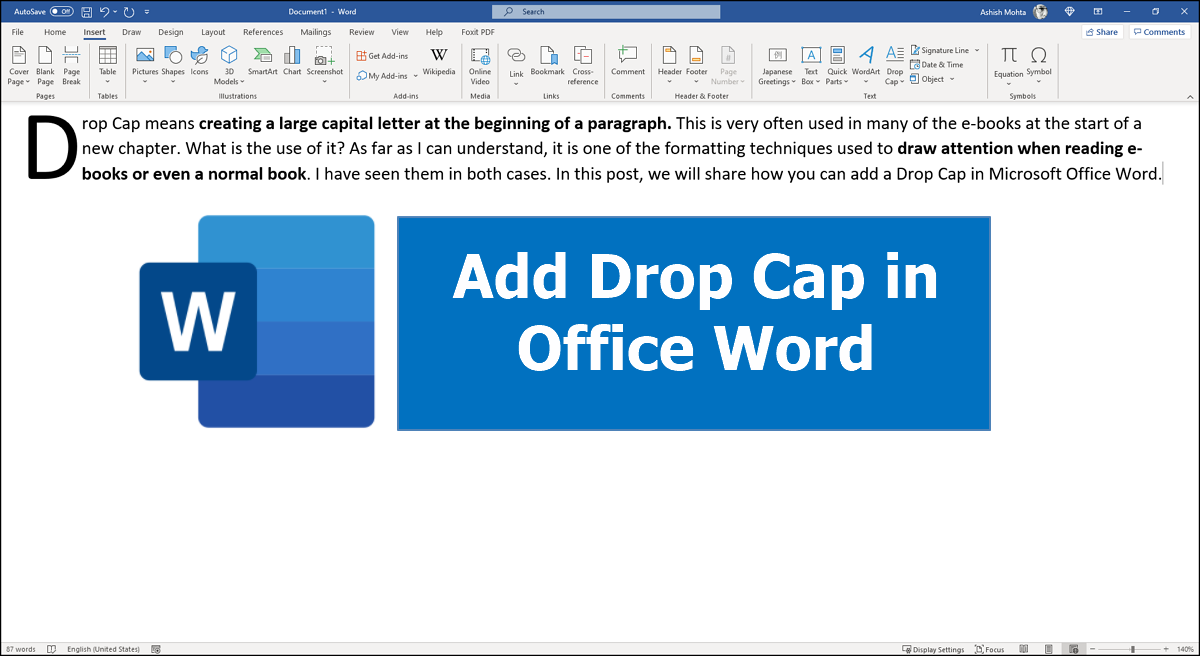The width and height of the screenshot is (1200, 656).
Task: Insert an Online Video
Action: click(480, 65)
